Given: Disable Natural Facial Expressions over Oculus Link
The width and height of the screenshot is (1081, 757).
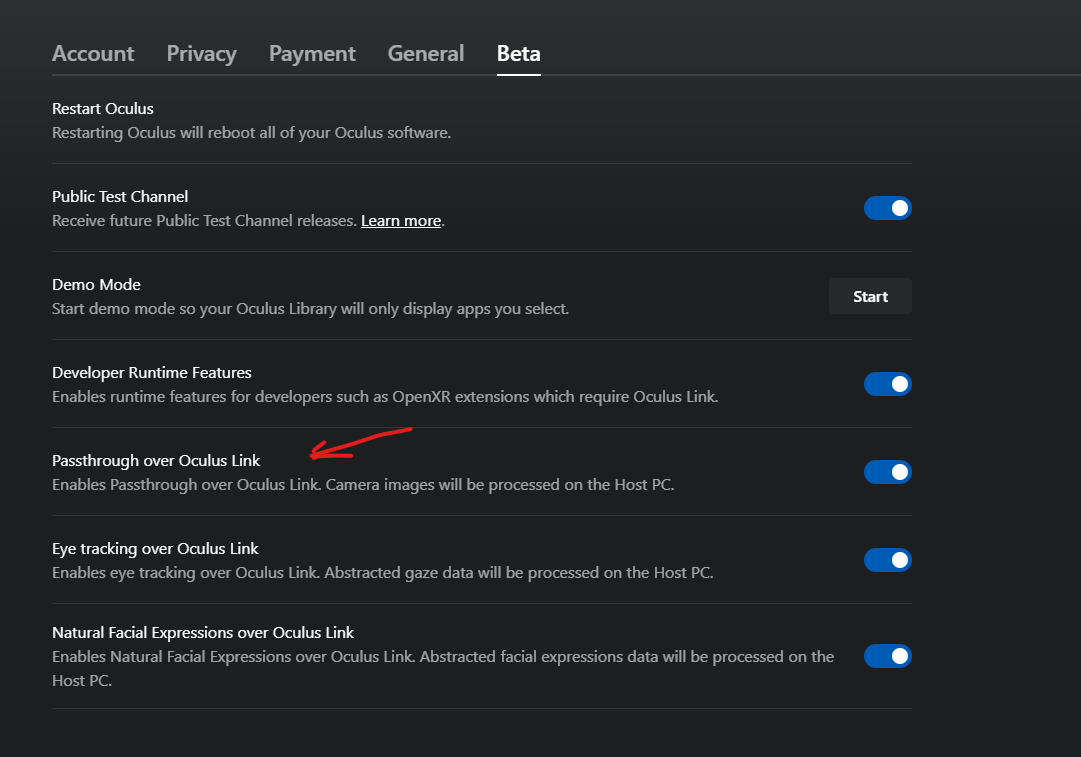Looking at the screenshot, I should pos(887,656).
